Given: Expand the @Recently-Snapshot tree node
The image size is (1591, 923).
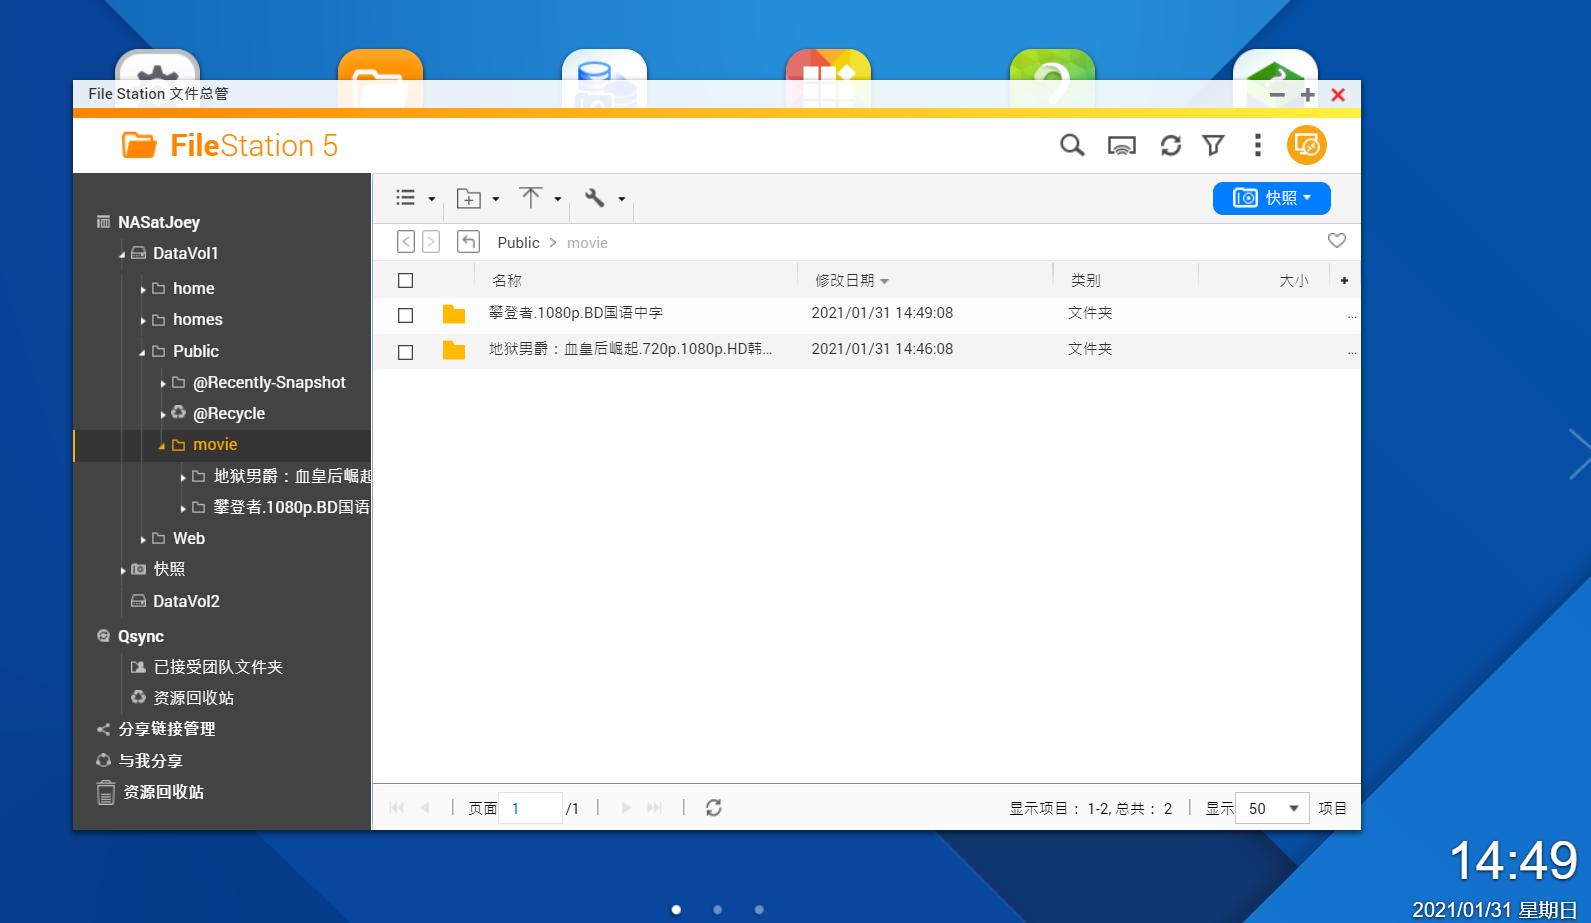Looking at the screenshot, I should tap(163, 384).
